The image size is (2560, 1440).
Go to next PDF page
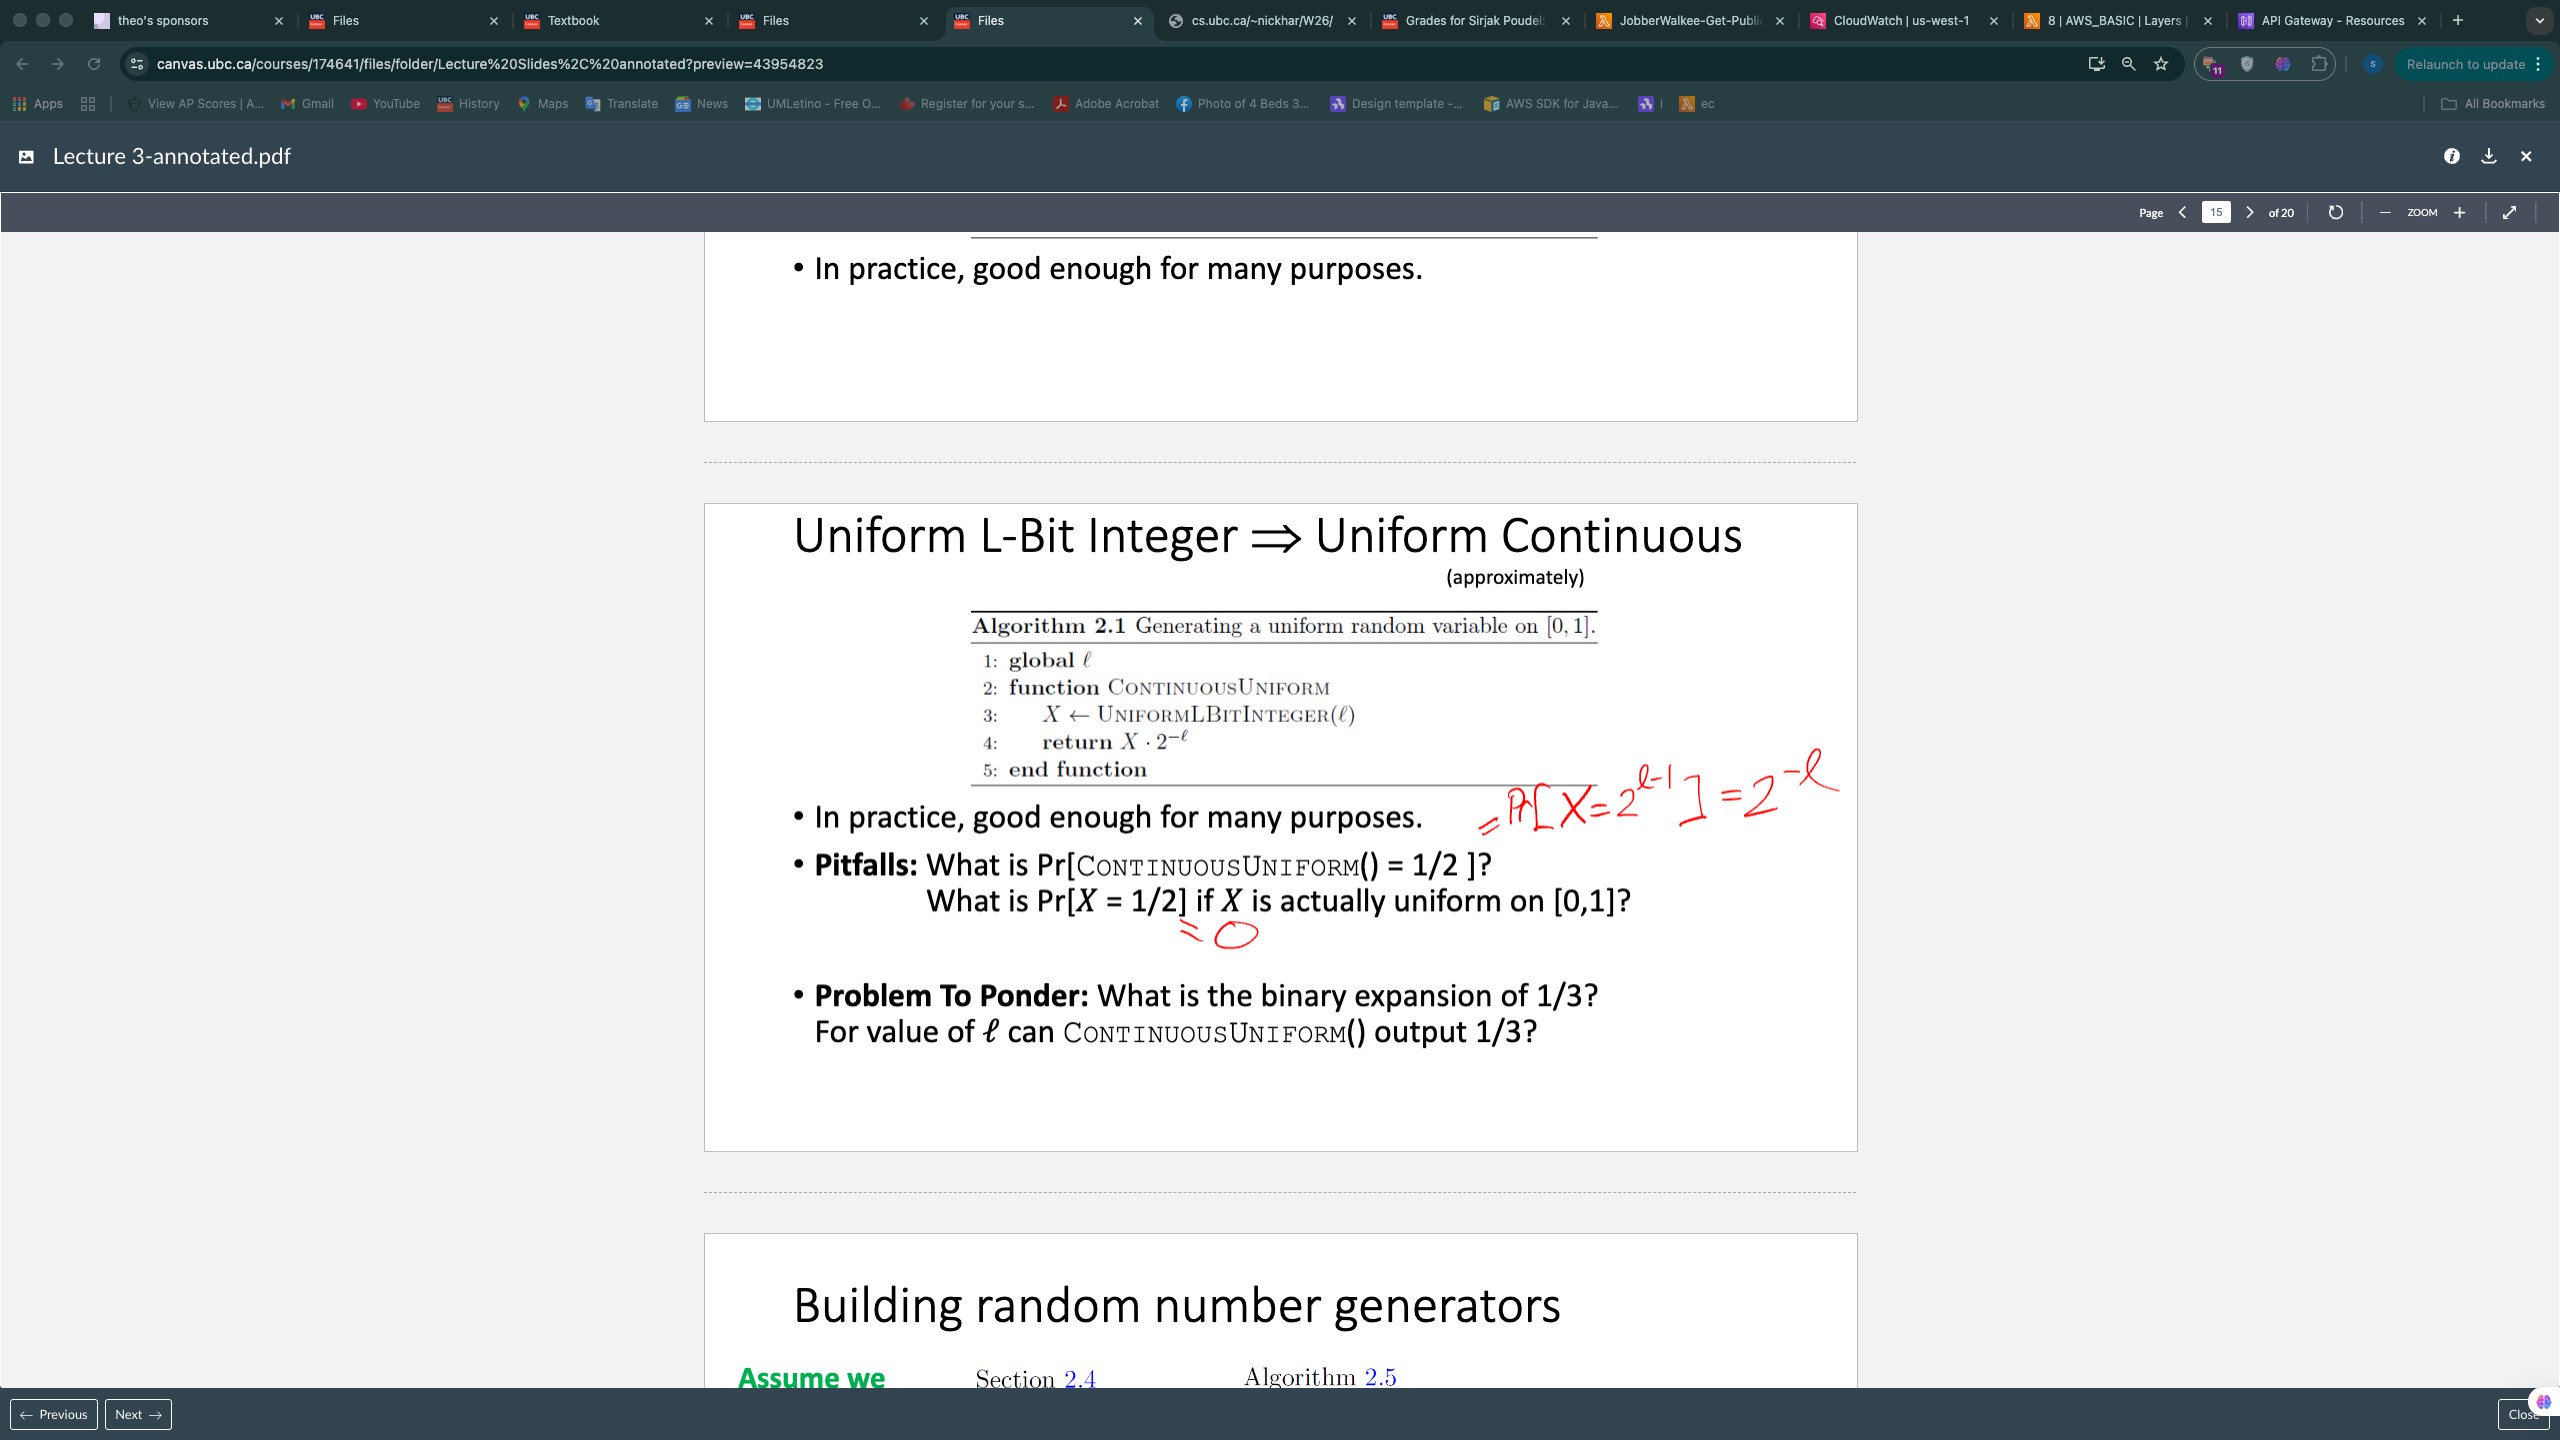[2250, 212]
